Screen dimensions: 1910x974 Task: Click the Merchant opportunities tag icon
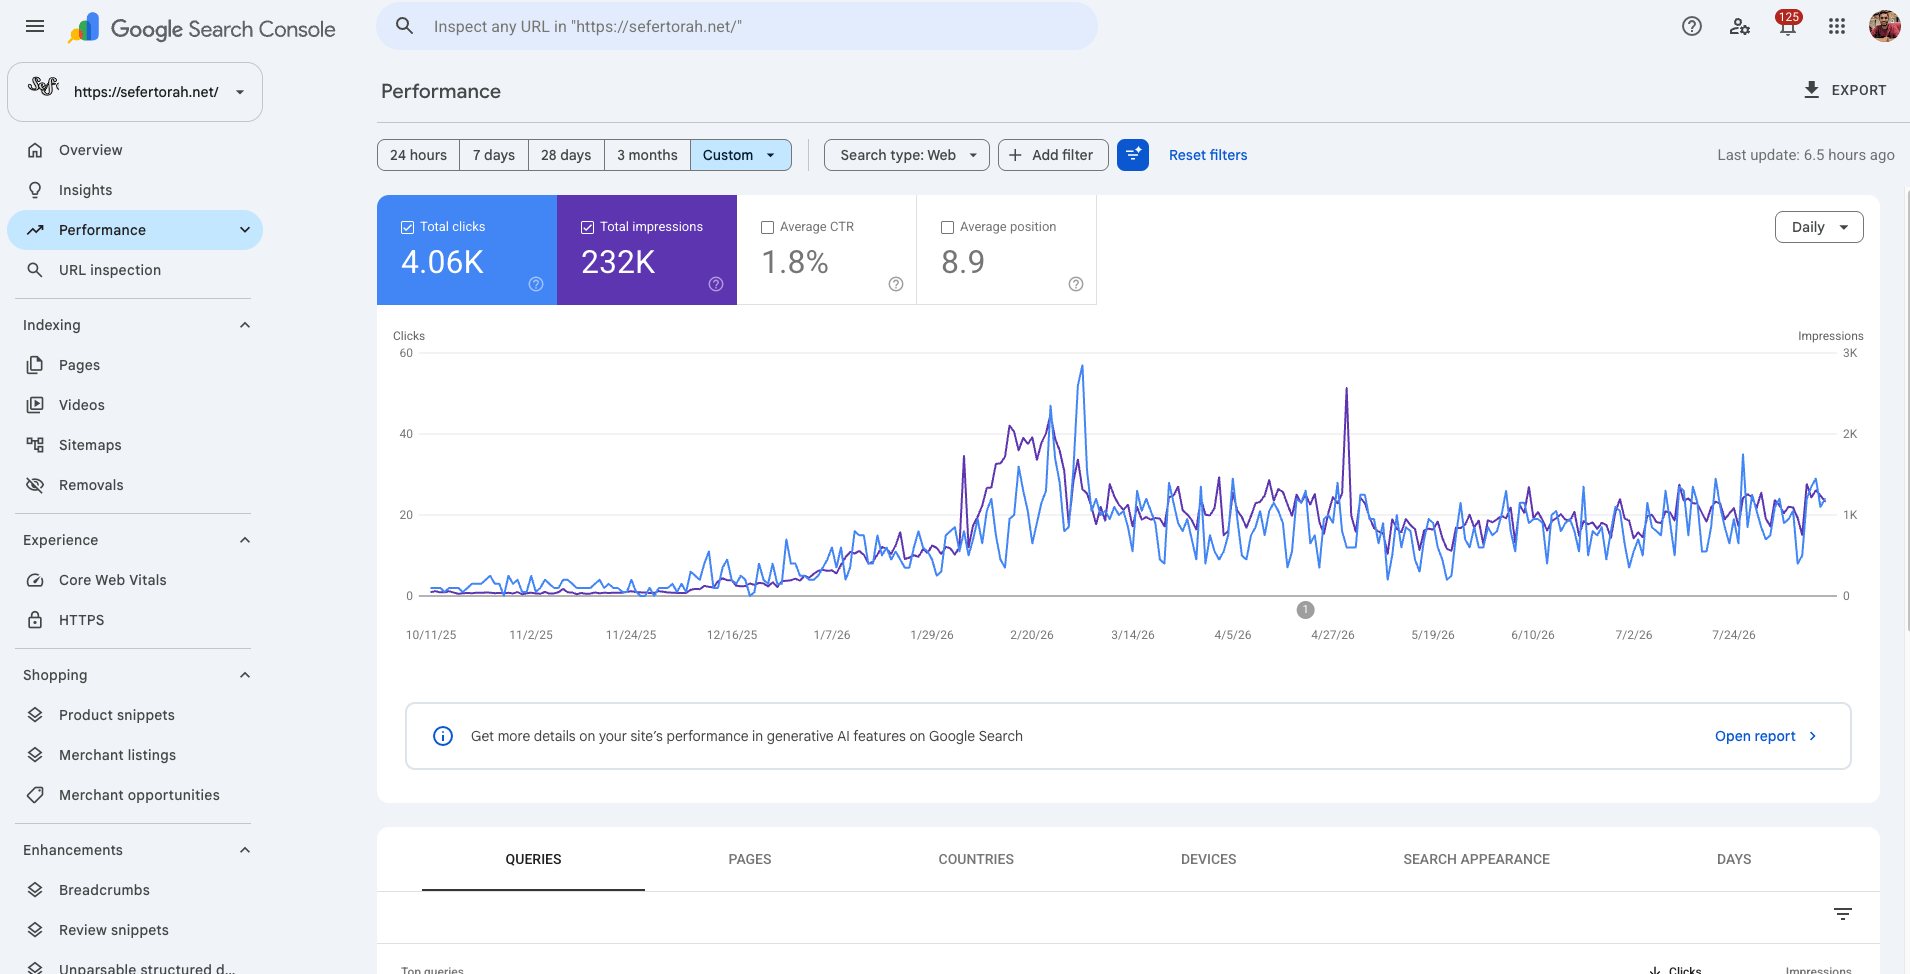tap(35, 795)
